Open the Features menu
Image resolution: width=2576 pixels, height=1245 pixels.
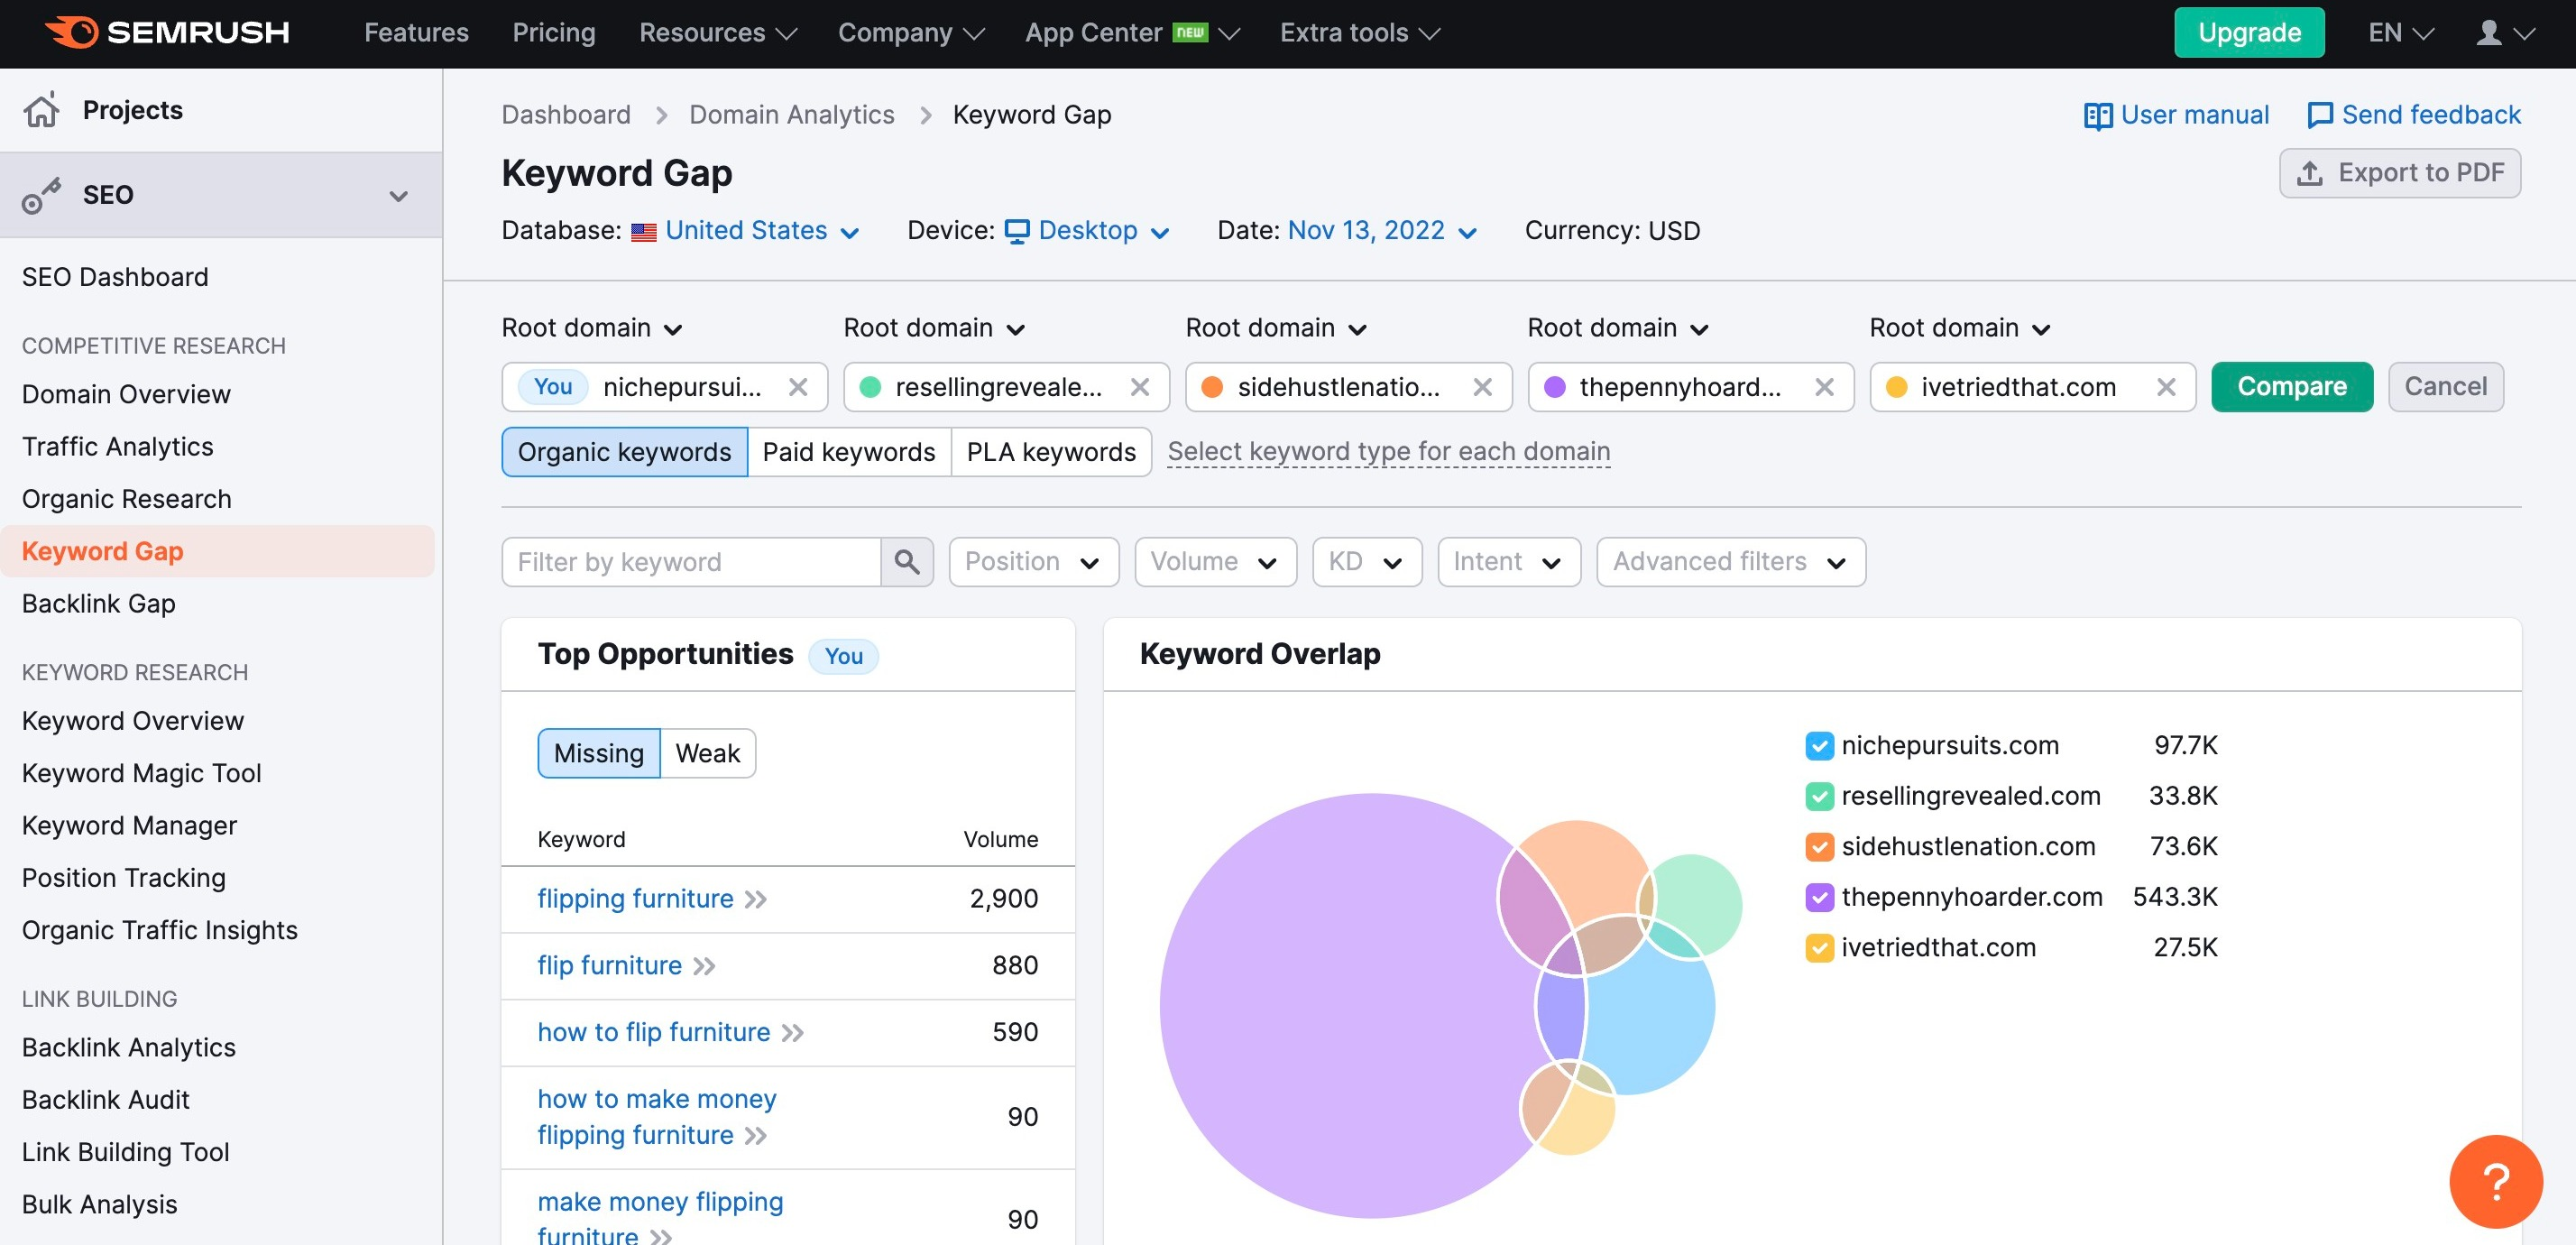(416, 33)
